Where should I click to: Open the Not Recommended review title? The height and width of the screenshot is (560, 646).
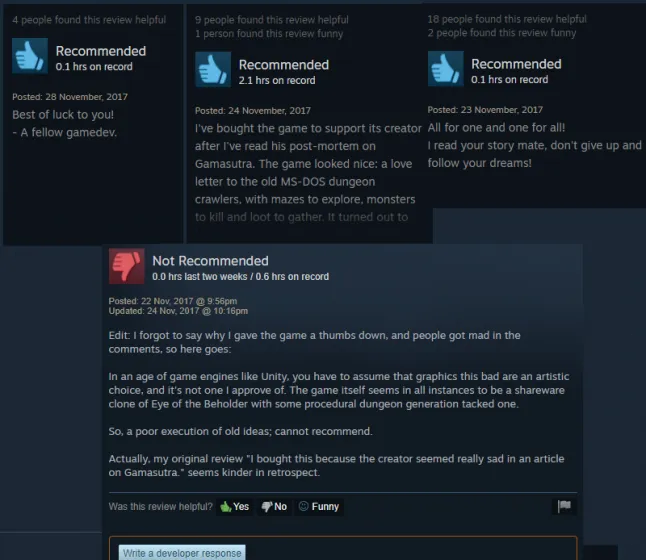tap(210, 261)
